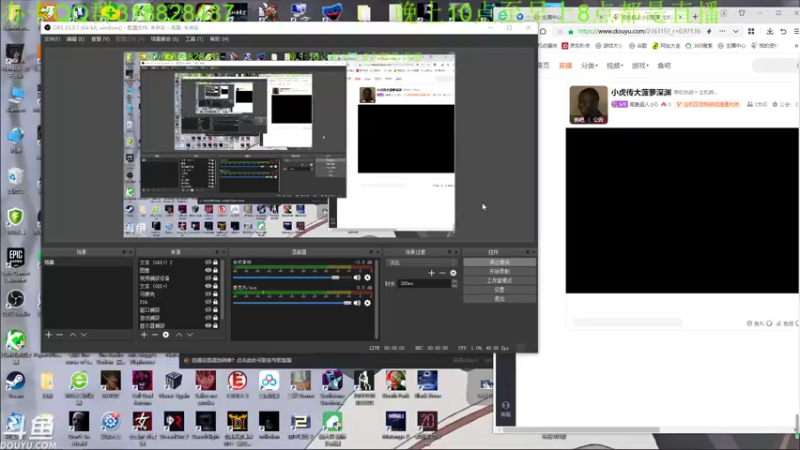Toggle visibility of the first text (GDI+) 2 source

tap(208, 262)
